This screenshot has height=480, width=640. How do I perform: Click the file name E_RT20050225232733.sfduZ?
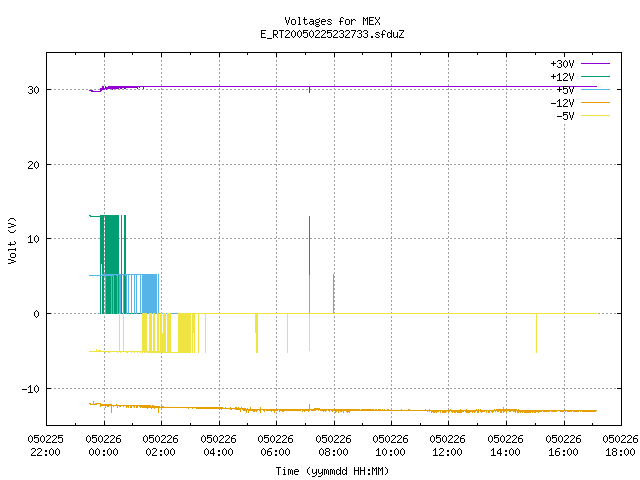(332, 34)
